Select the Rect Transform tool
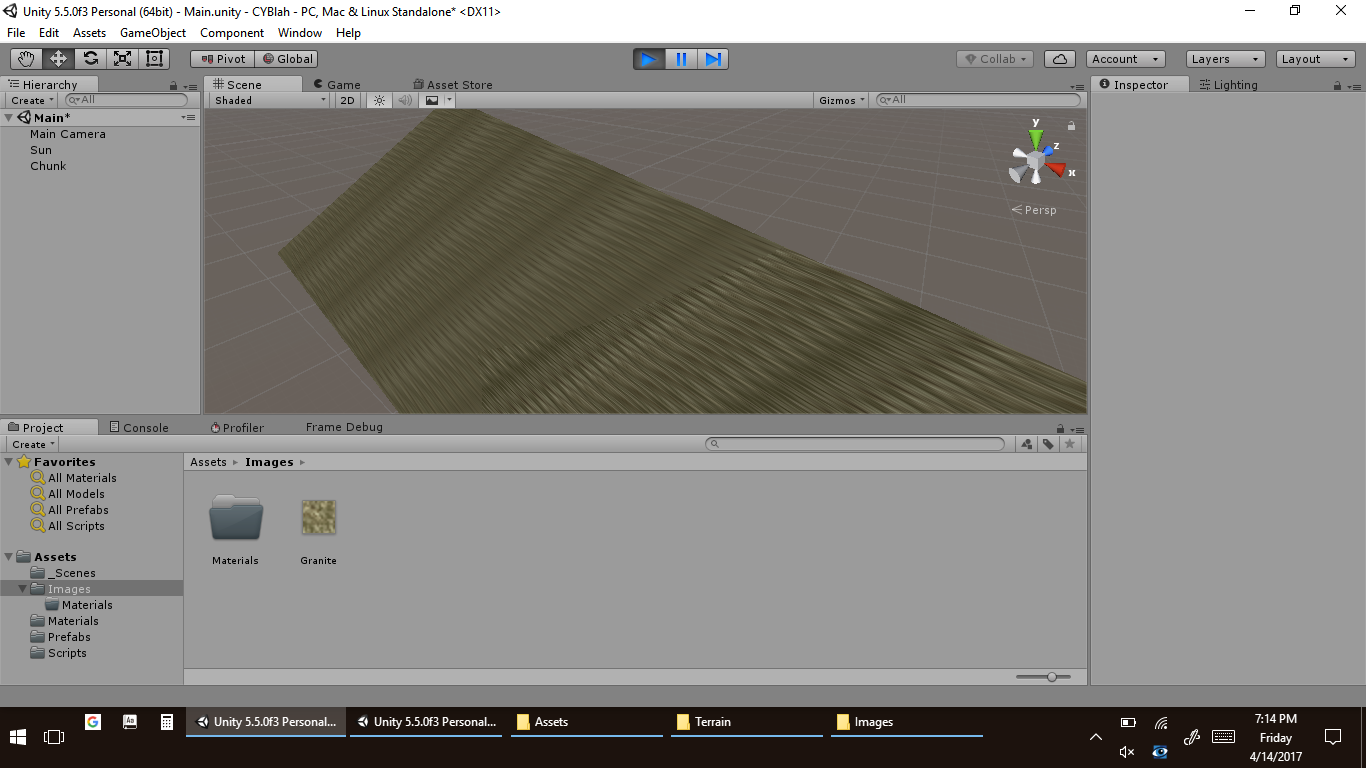Image resolution: width=1366 pixels, height=768 pixels. coord(154,59)
